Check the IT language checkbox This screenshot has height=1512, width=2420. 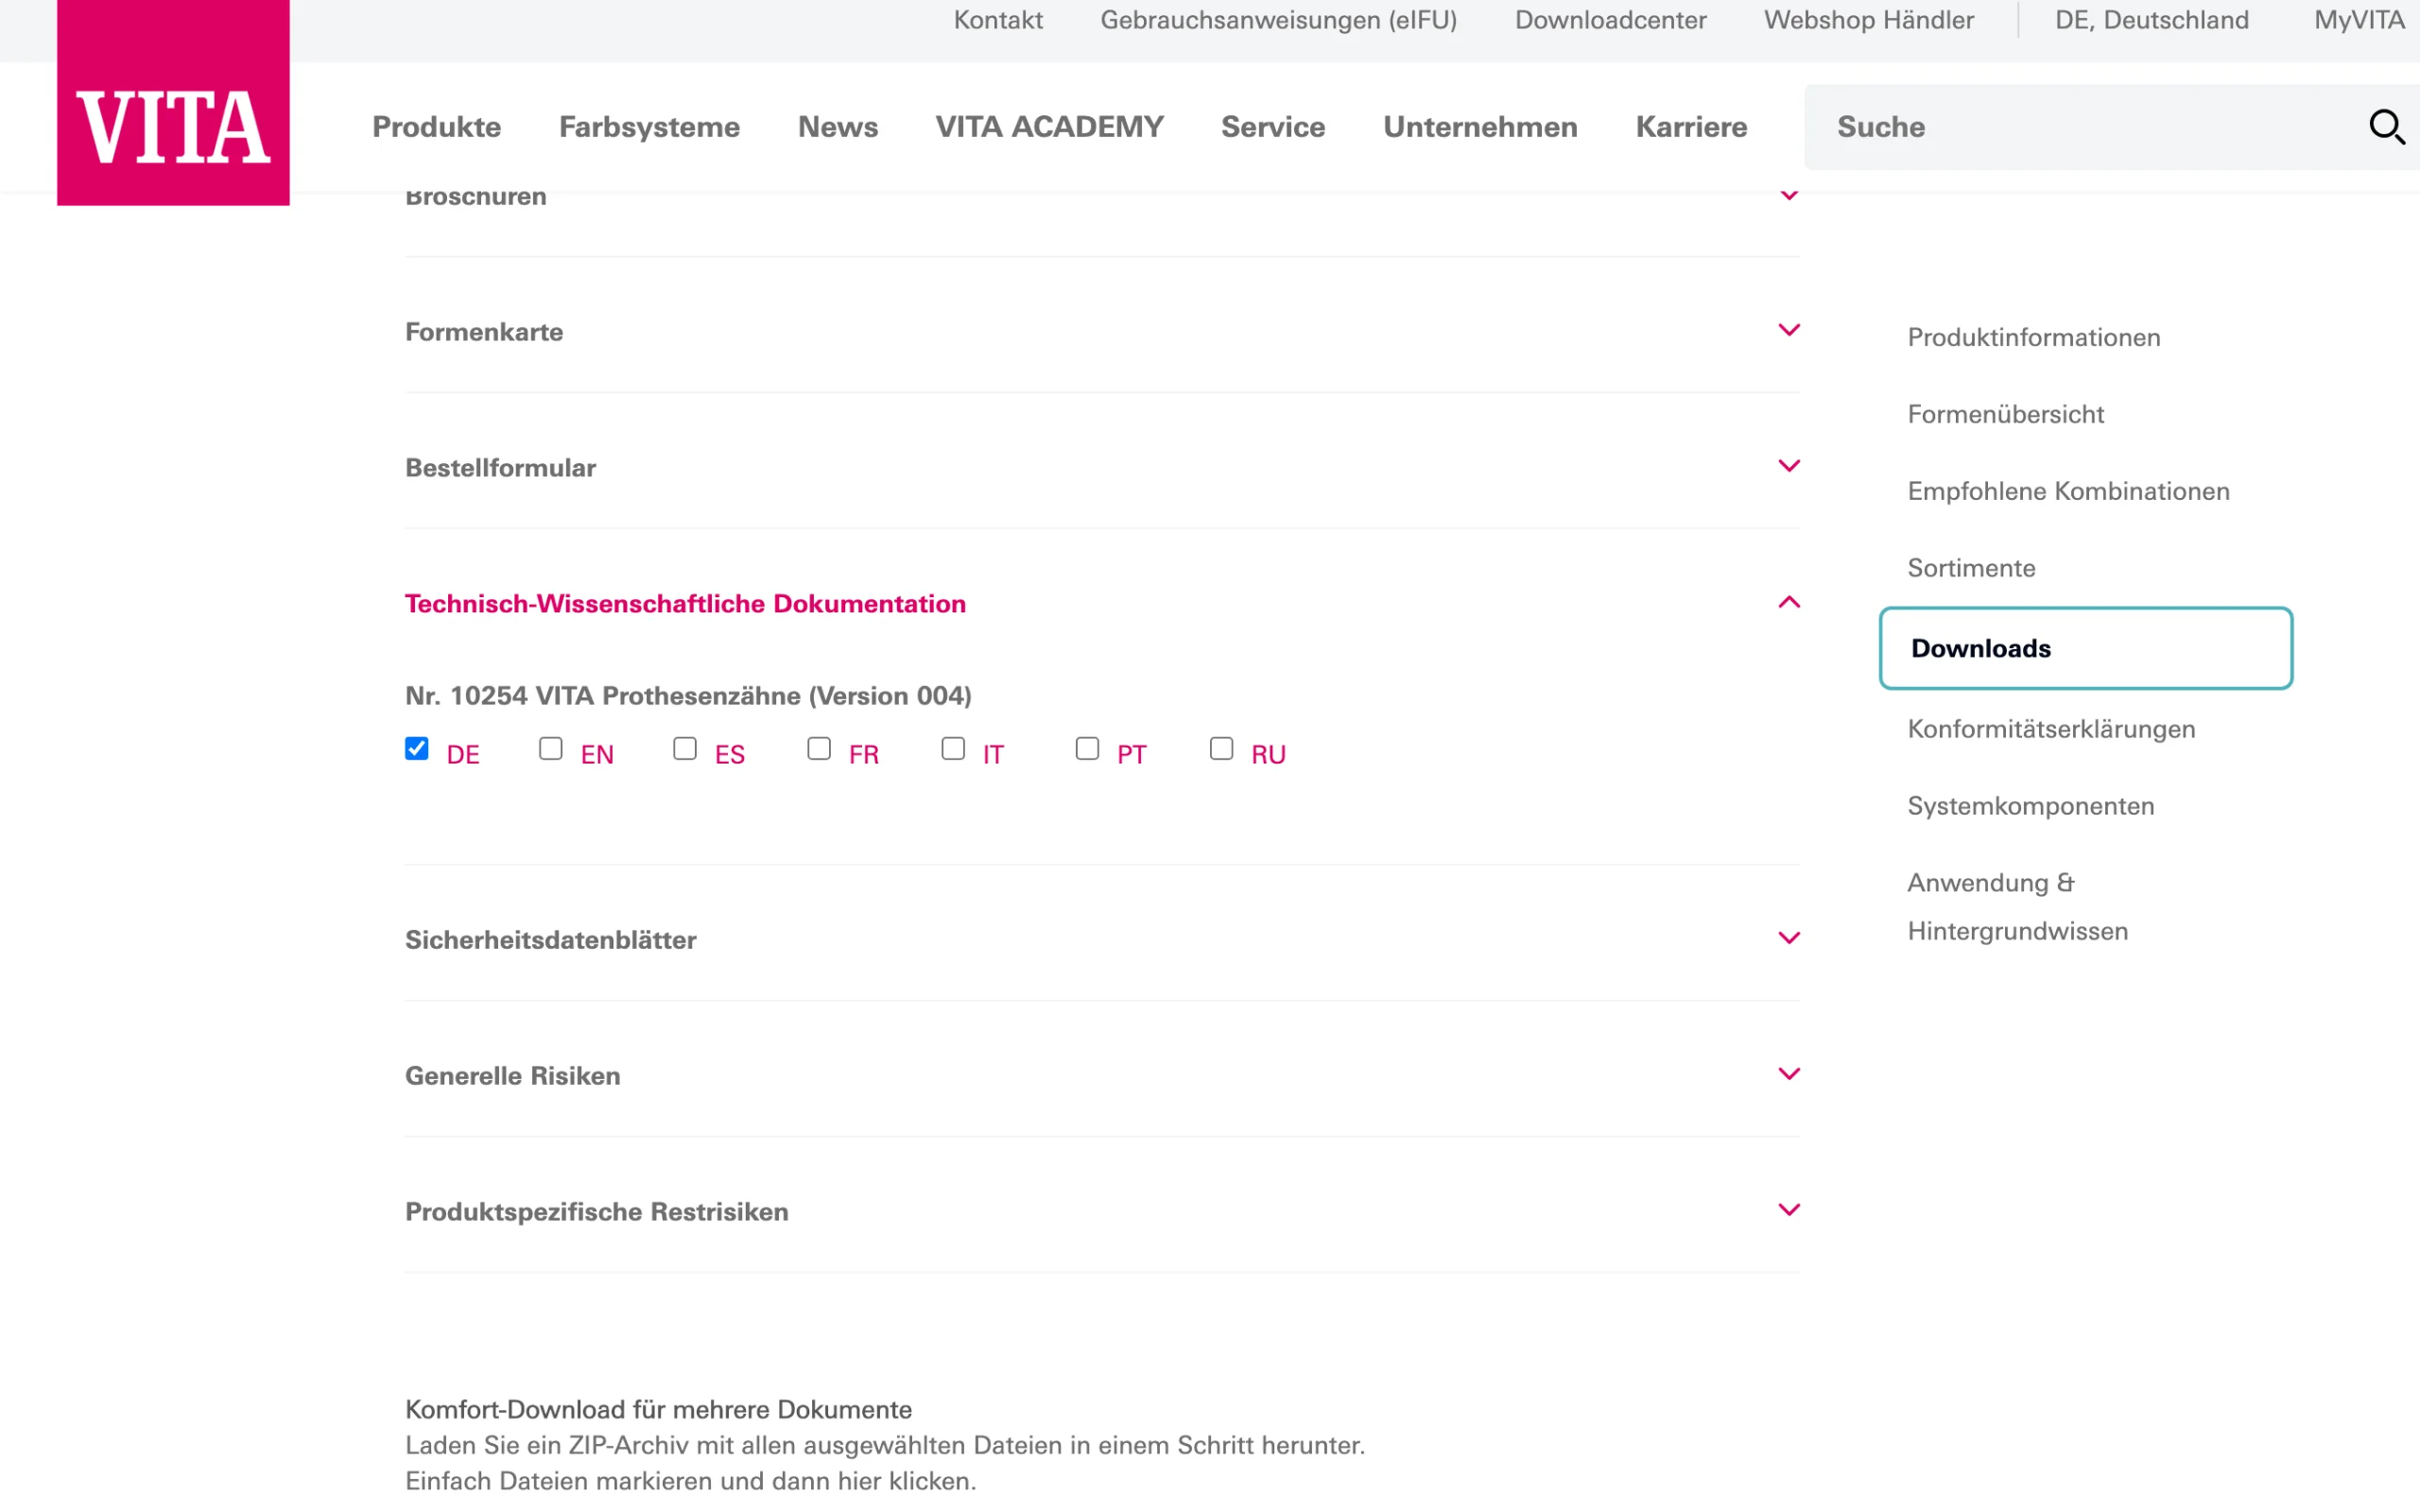tap(953, 749)
